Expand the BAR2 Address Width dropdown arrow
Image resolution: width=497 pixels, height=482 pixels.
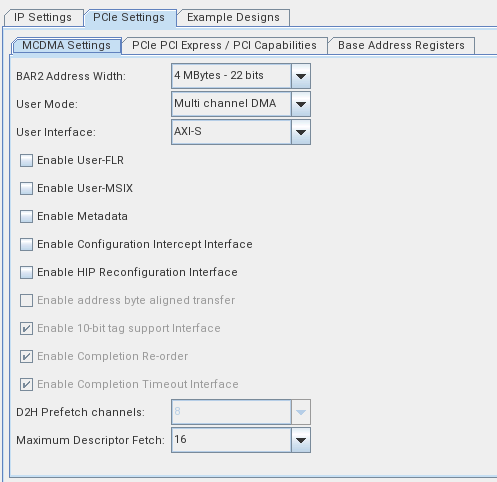[x=301, y=76]
